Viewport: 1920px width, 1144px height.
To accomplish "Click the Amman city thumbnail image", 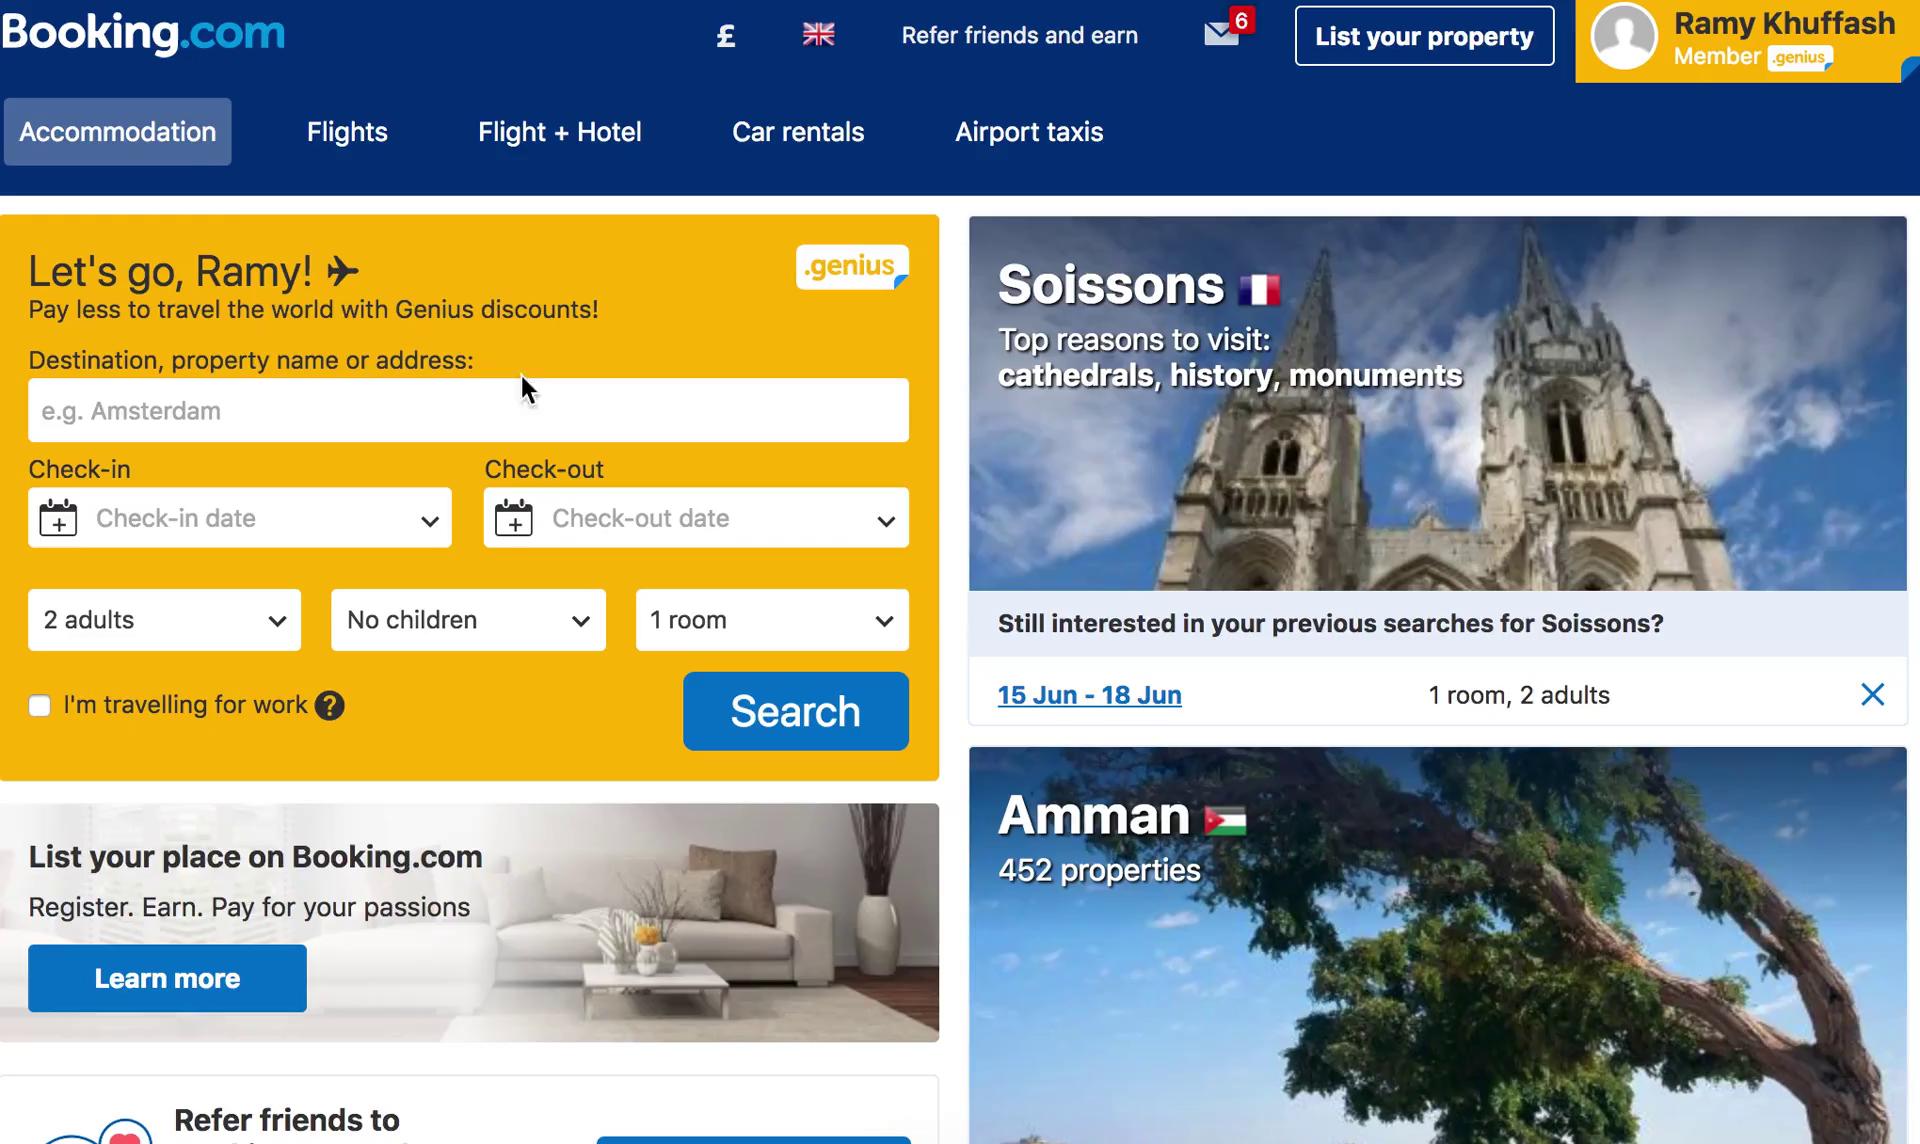I will coord(1437,945).
